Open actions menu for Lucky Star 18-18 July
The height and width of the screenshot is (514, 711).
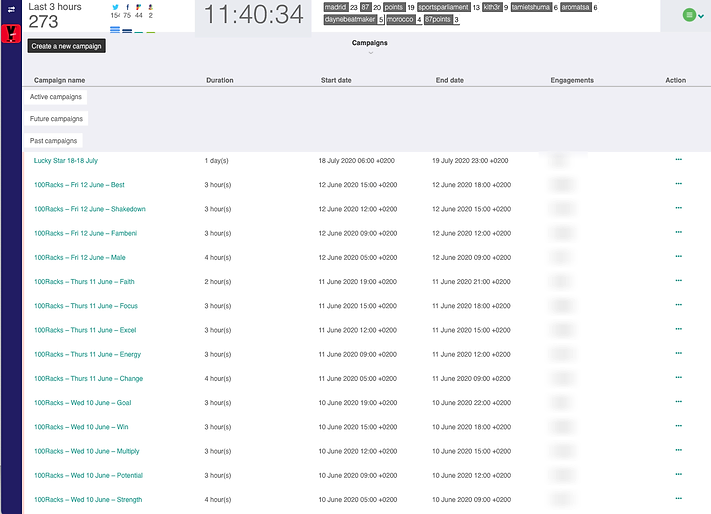pos(678,160)
